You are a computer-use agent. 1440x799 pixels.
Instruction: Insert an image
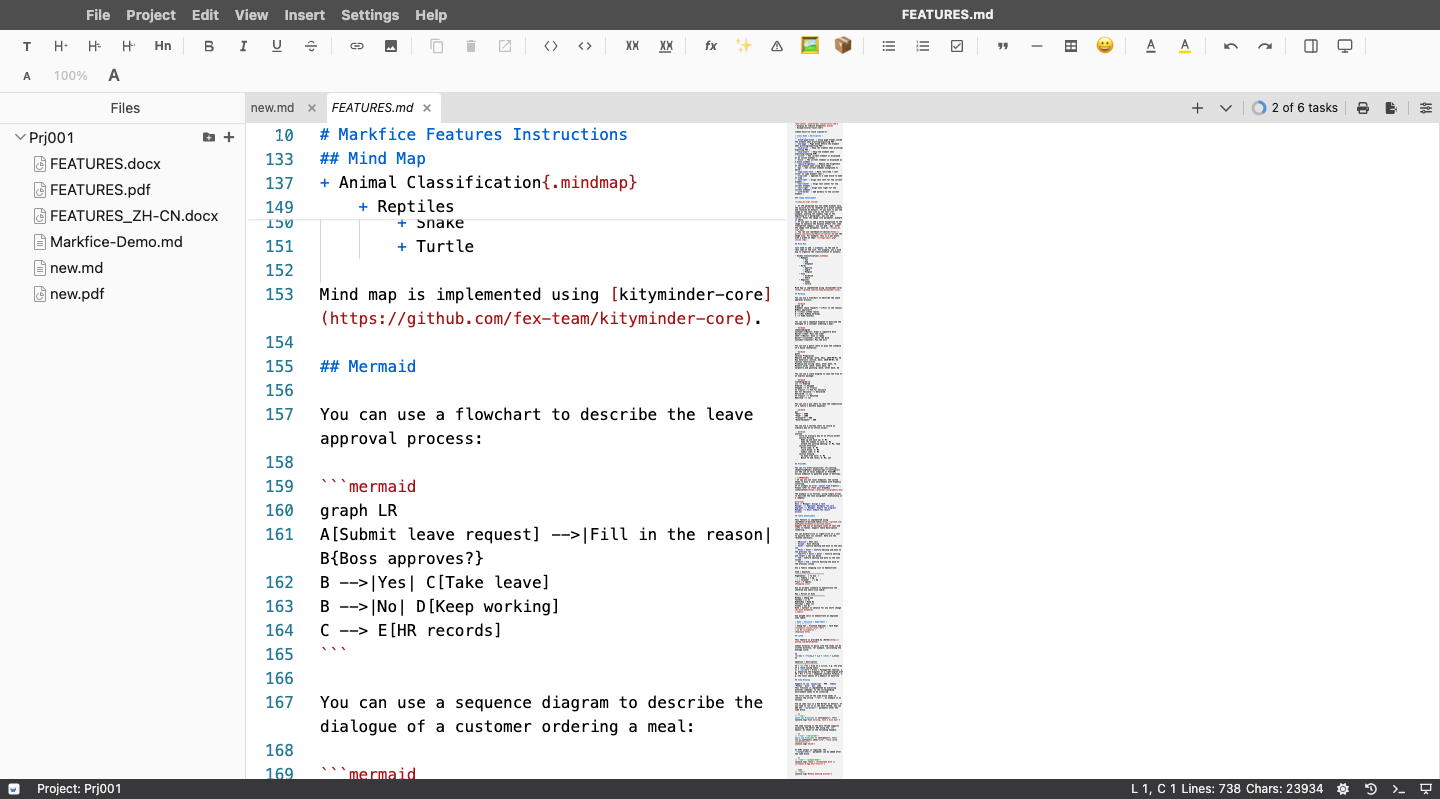[x=391, y=46]
